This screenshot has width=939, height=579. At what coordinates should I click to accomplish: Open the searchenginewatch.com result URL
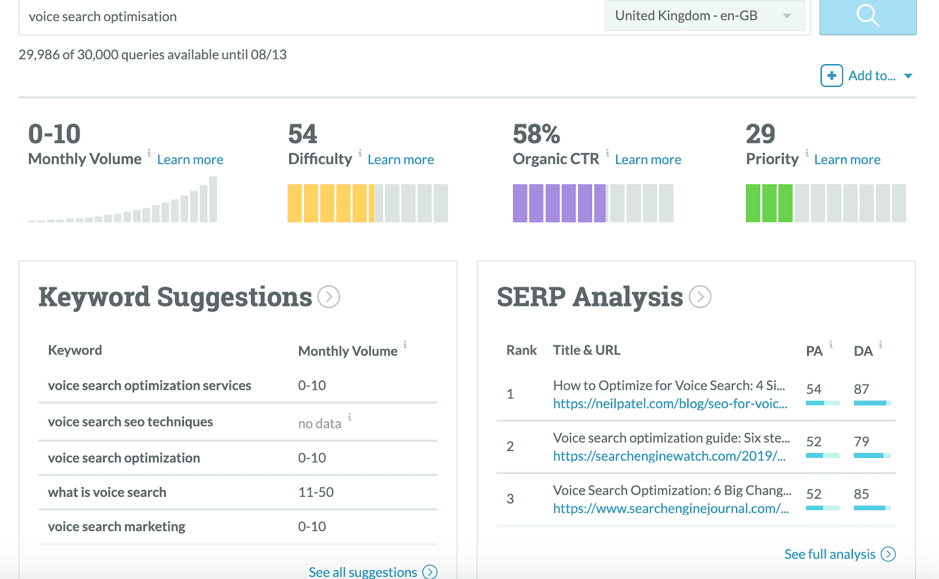670,455
